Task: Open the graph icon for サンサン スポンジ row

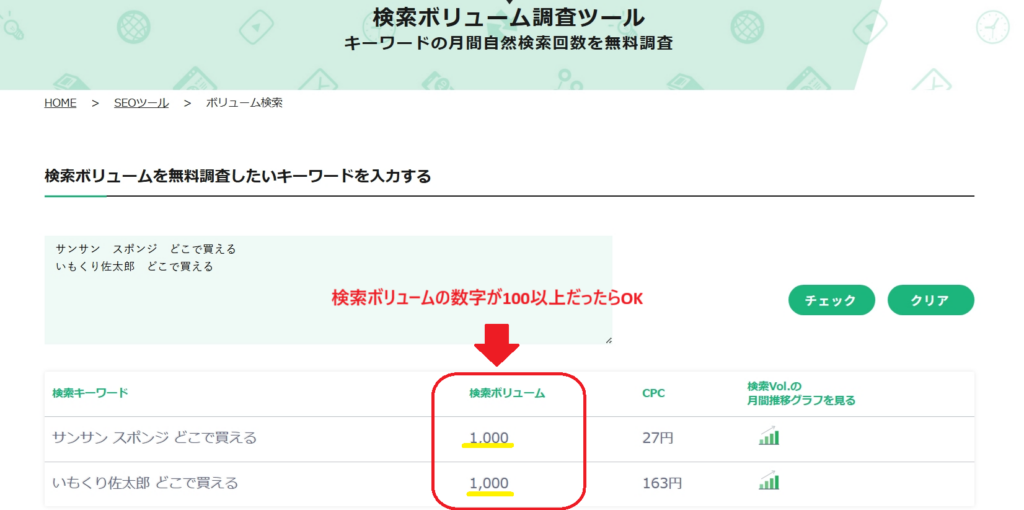Action: tap(768, 436)
